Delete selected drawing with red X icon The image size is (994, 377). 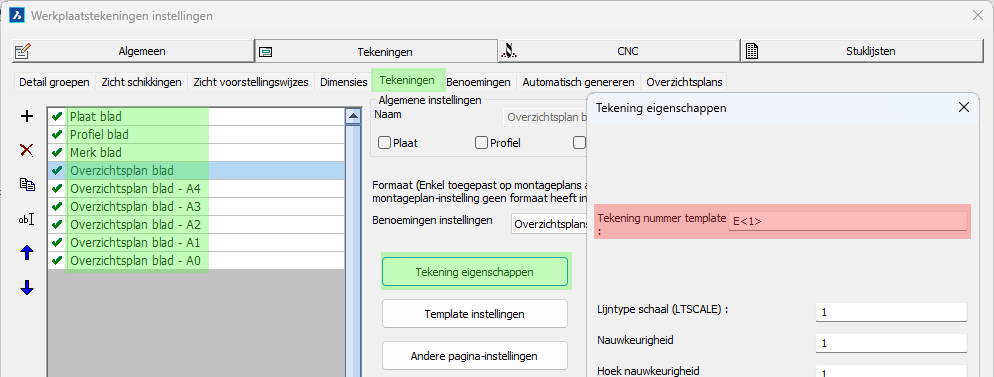click(27, 151)
